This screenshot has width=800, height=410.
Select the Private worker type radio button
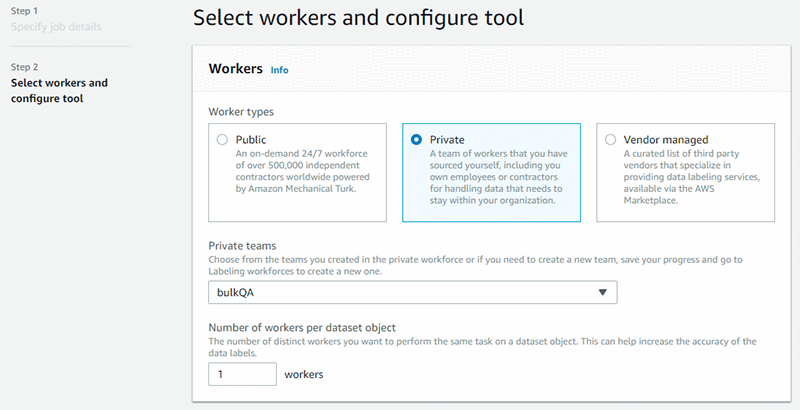(416, 140)
